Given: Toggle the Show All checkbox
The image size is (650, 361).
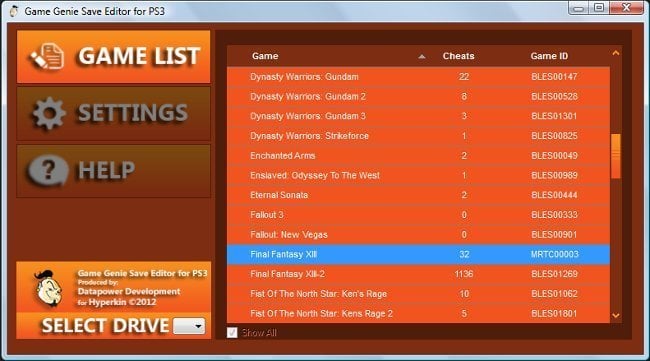Looking at the screenshot, I should [232, 332].
